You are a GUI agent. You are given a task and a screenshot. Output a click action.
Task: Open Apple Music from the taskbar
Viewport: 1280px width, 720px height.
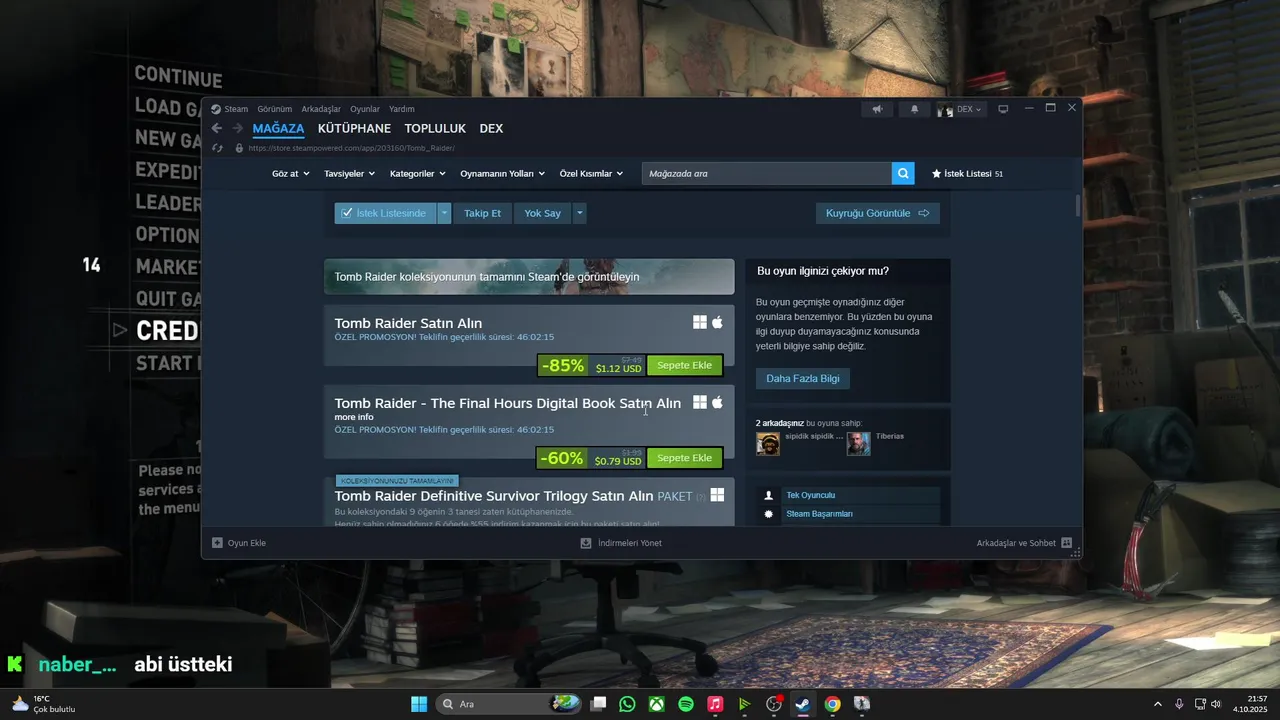(715, 704)
